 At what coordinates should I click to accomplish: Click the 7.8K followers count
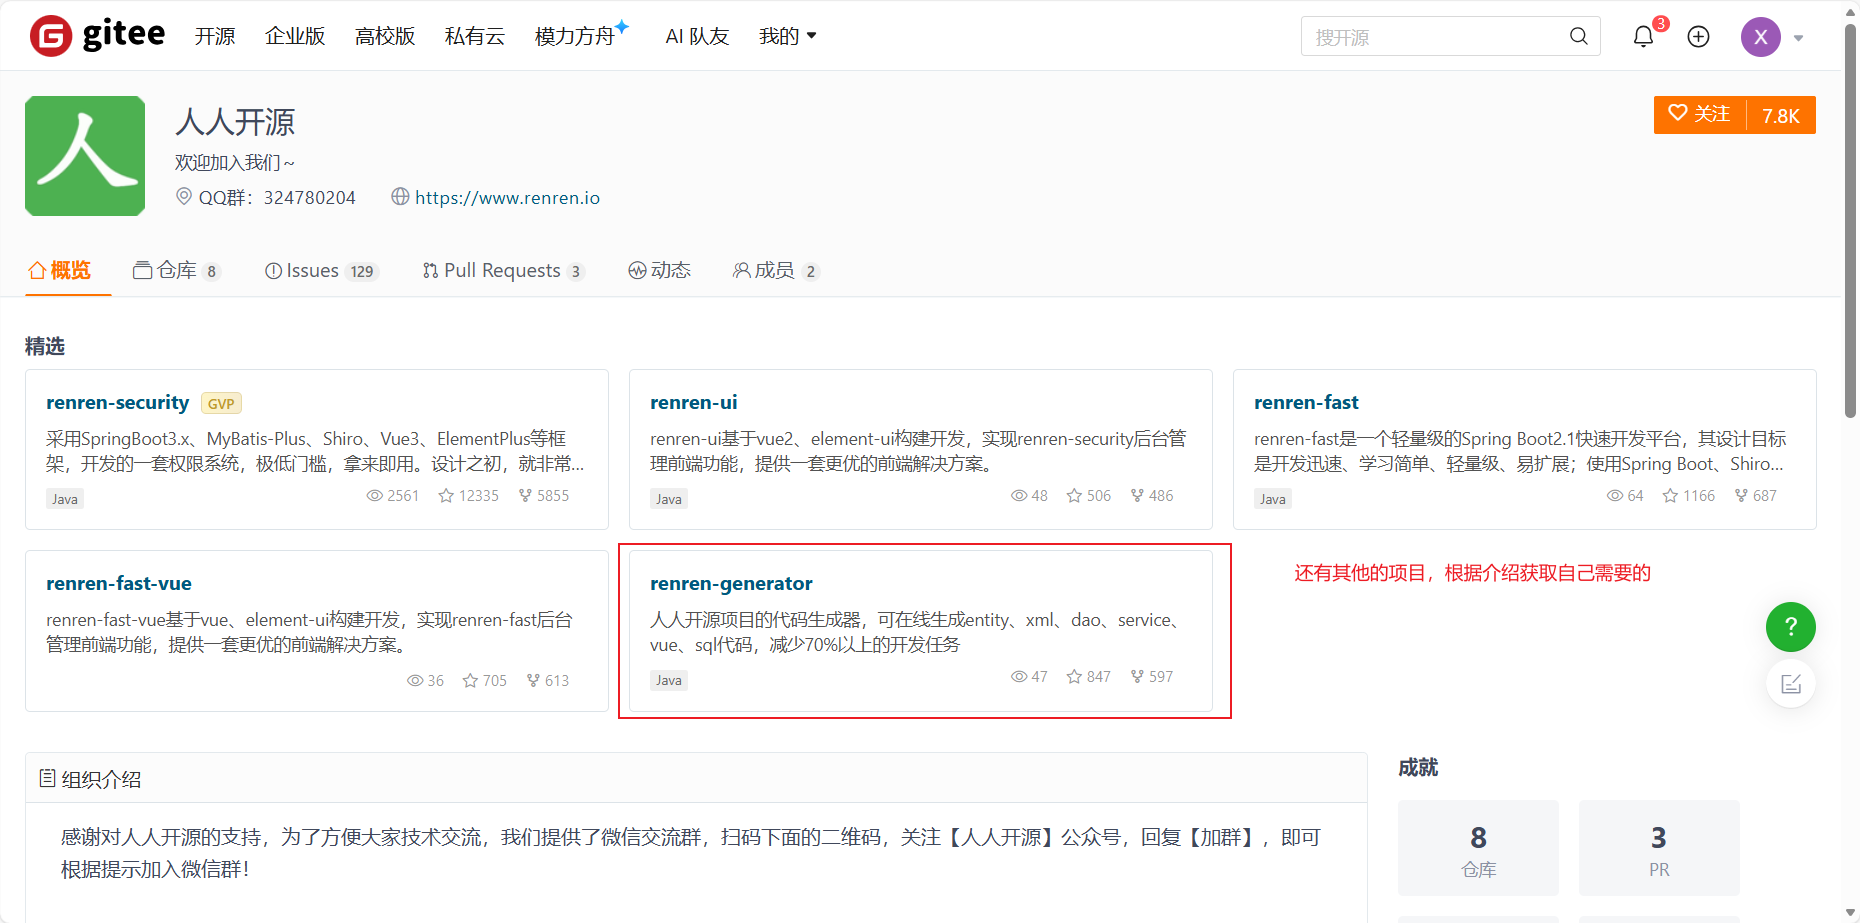(1781, 115)
